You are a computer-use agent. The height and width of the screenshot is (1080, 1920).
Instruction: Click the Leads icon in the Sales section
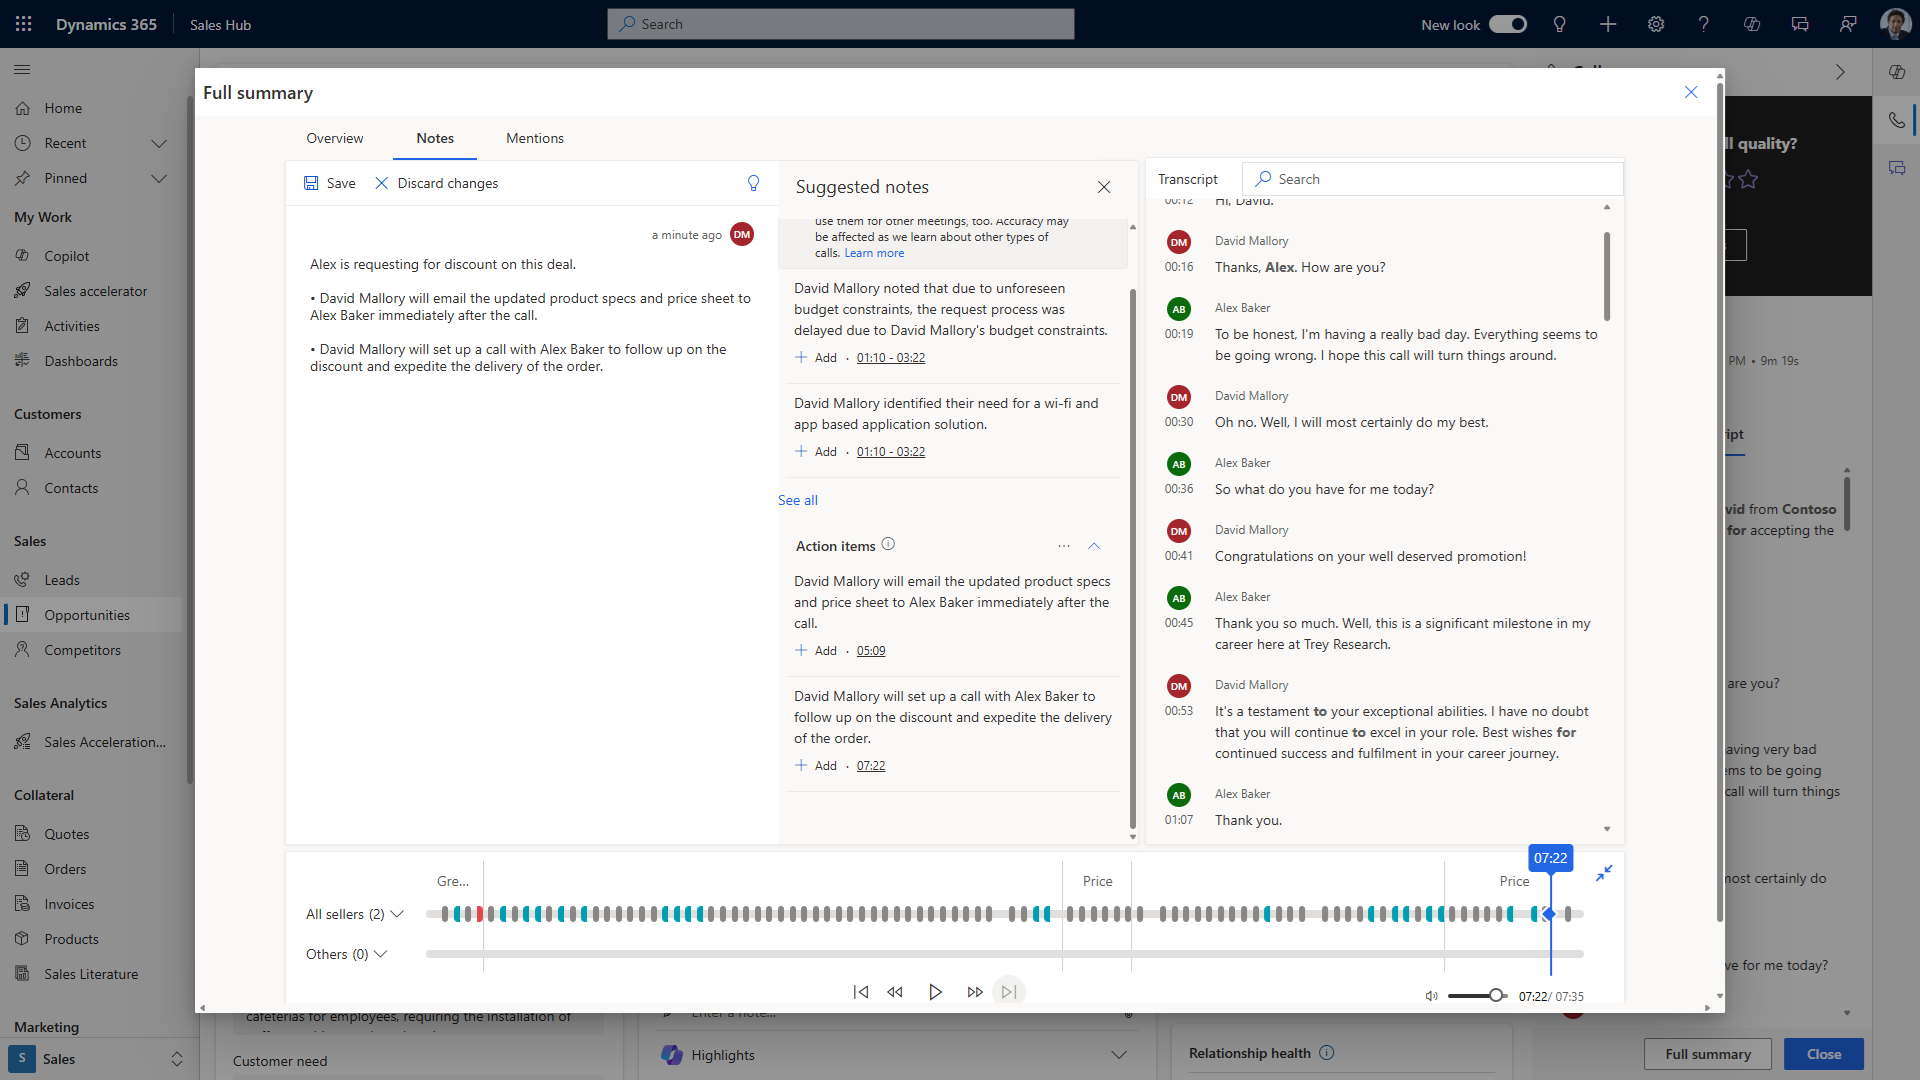[22, 579]
